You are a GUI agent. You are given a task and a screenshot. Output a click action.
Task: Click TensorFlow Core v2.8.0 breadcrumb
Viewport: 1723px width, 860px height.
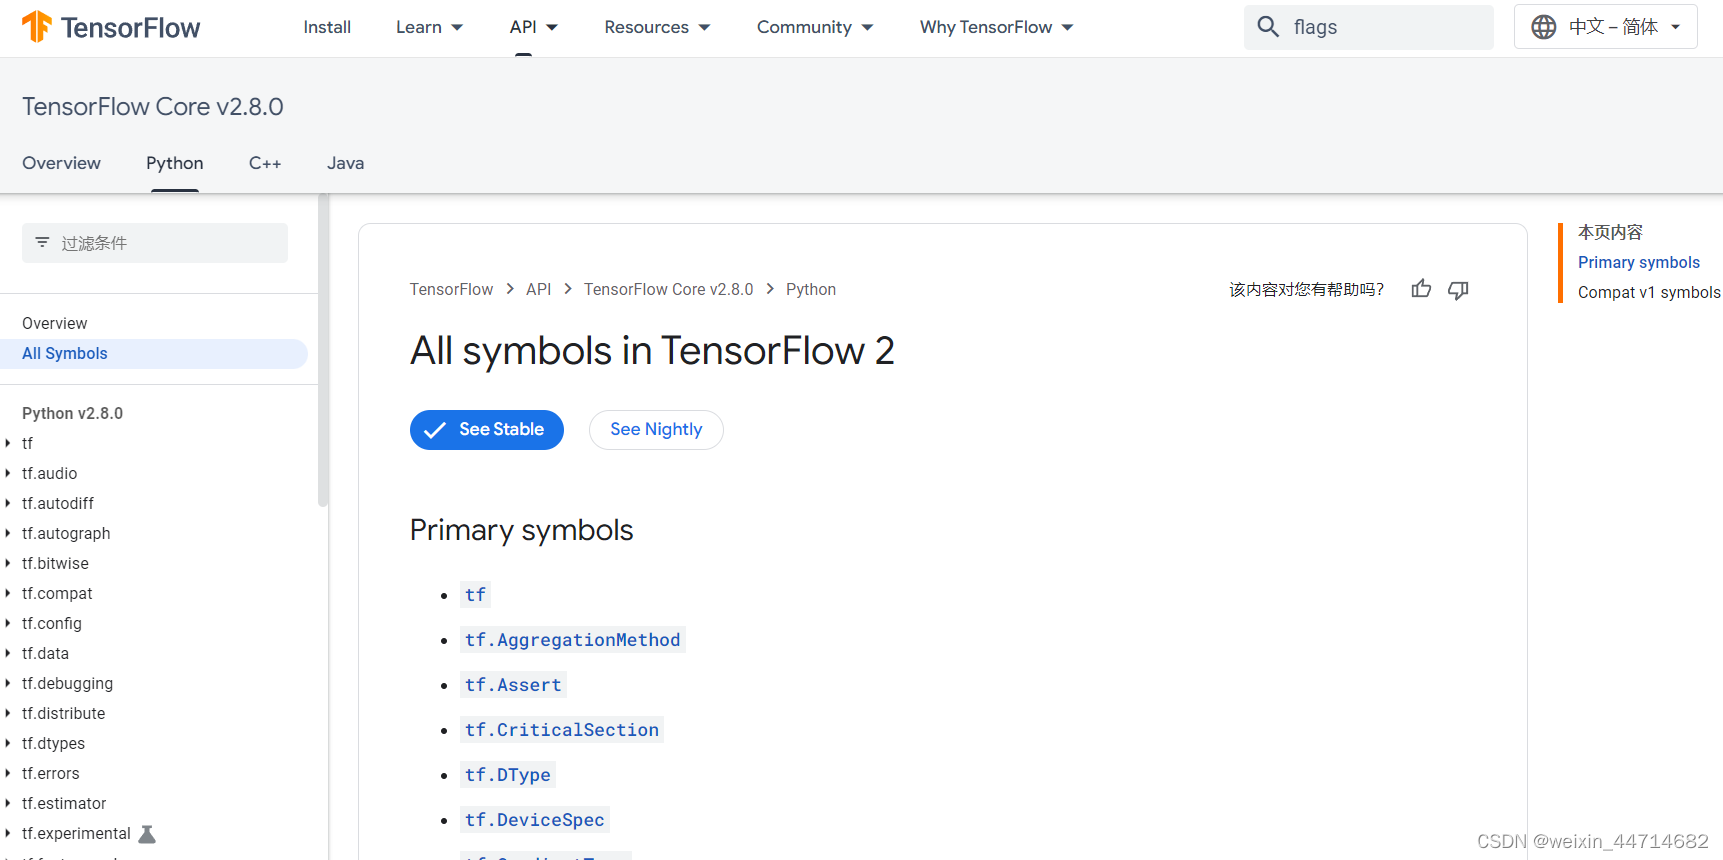pos(669,289)
